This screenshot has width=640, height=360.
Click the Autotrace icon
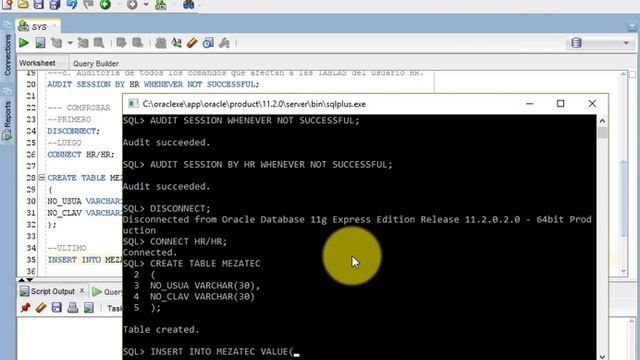[83, 42]
